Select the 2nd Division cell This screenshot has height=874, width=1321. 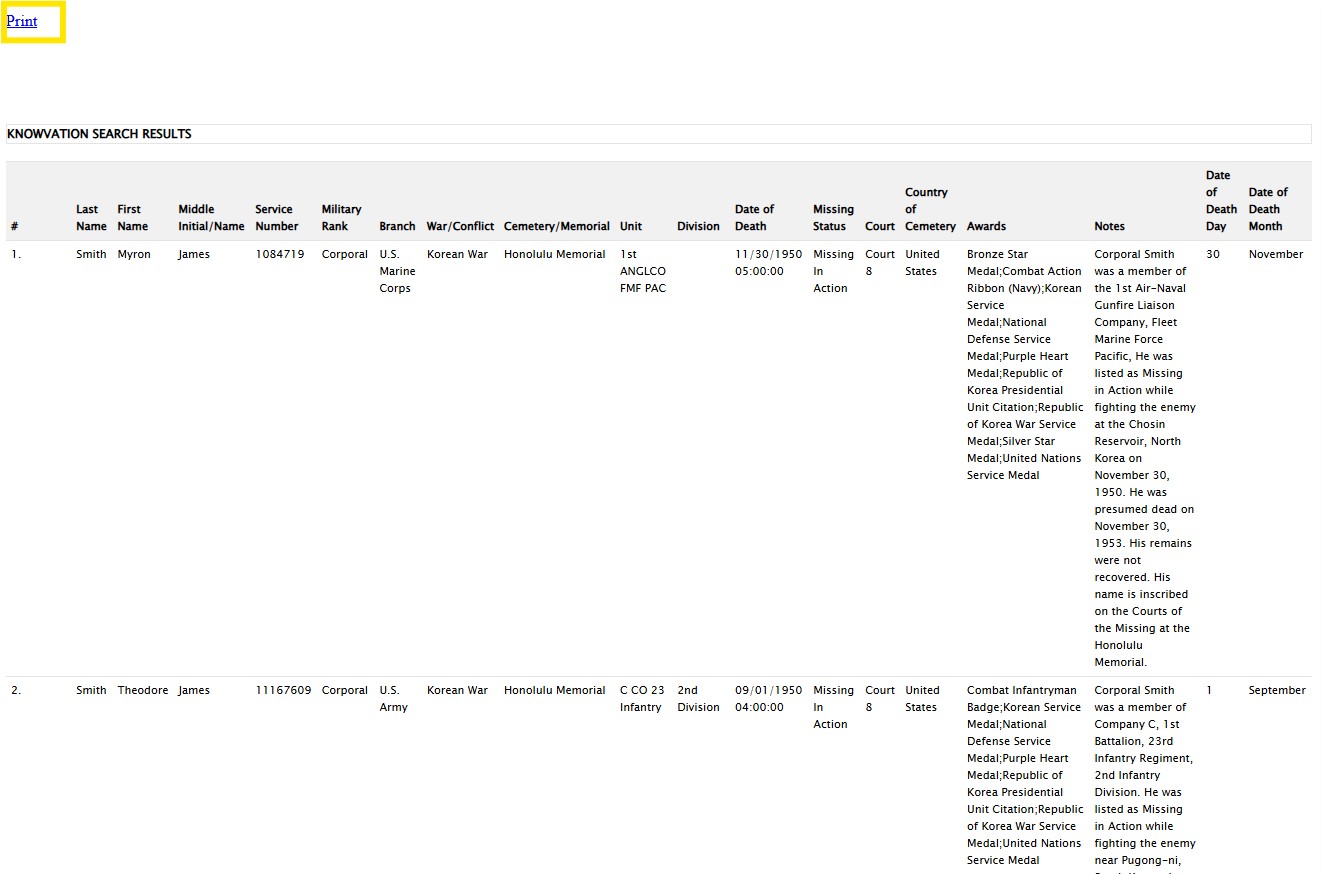point(697,698)
